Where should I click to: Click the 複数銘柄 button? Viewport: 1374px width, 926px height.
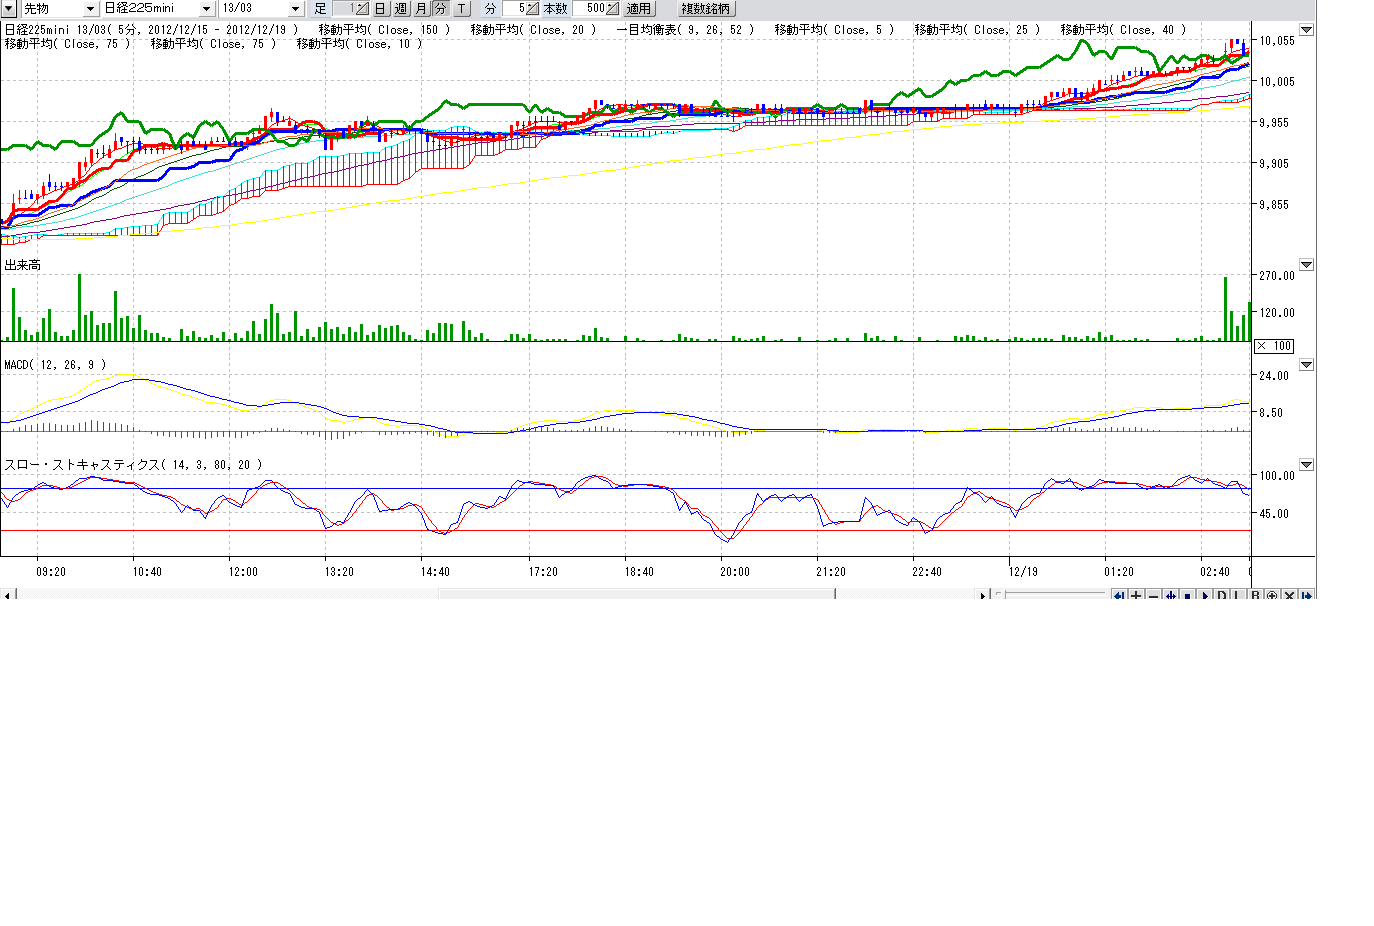(705, 8)
